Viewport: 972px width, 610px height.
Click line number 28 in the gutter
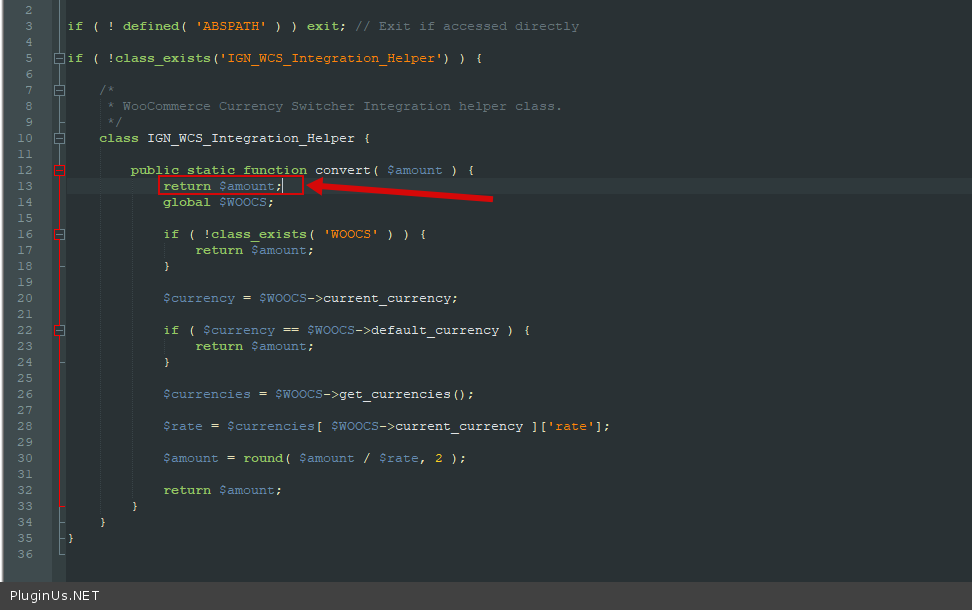pyautogui.click(x=25, y=426)
